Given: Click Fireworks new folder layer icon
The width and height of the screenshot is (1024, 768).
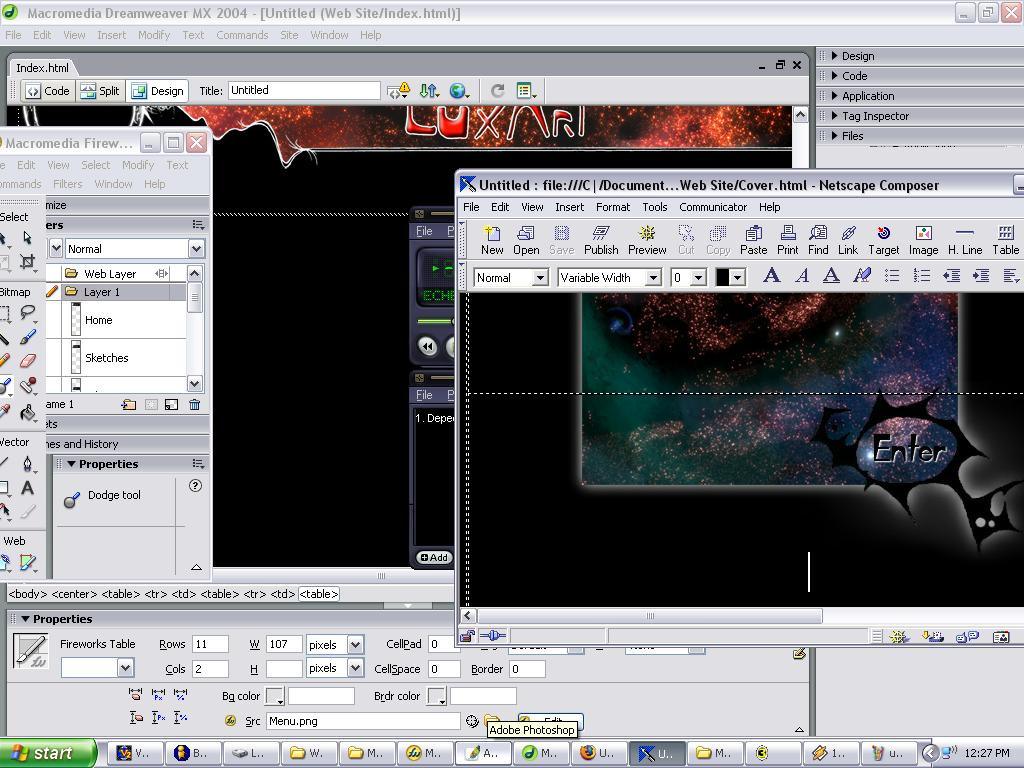Looking at the screenshot, I should [129, 404].
